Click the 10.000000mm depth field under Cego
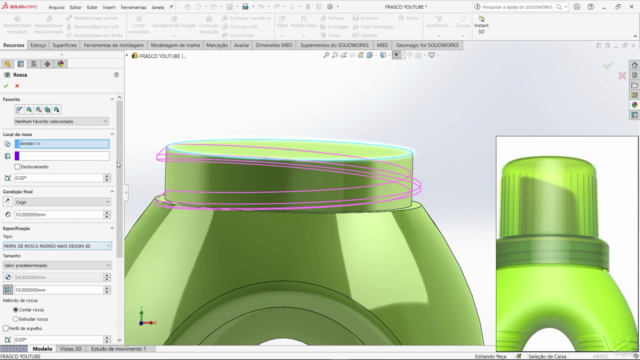This screenshot has height=360, width=640. (59, 214)
